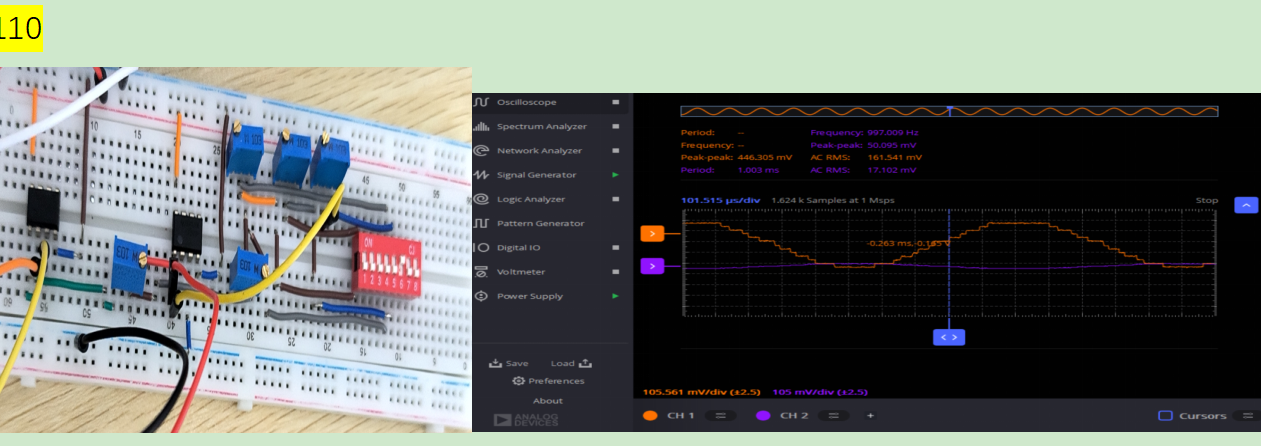Click the Spectrum Analyzer bars icon
This screenshot has width=1261, height=446.
pos(481,127)
